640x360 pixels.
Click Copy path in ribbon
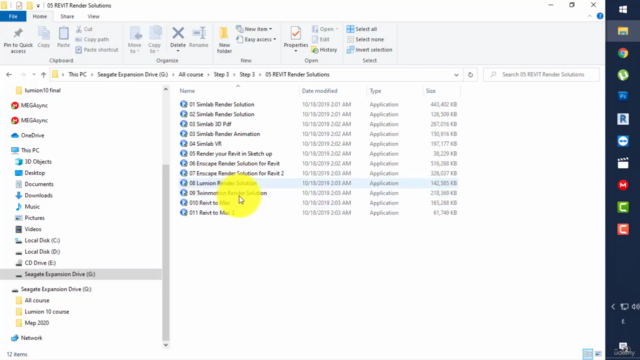click(x=92, y=39)
